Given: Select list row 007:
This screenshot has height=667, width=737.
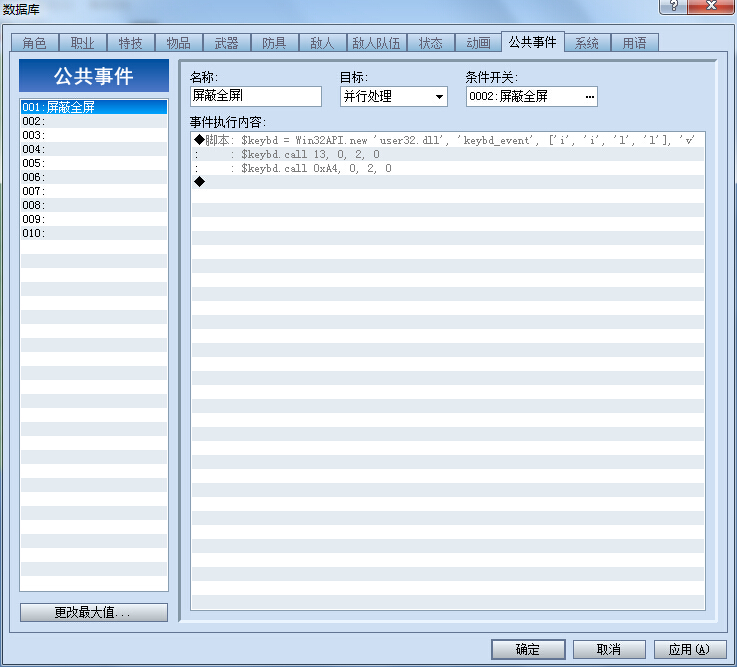Looking at the screenshot, I should [x=94, y=191].
